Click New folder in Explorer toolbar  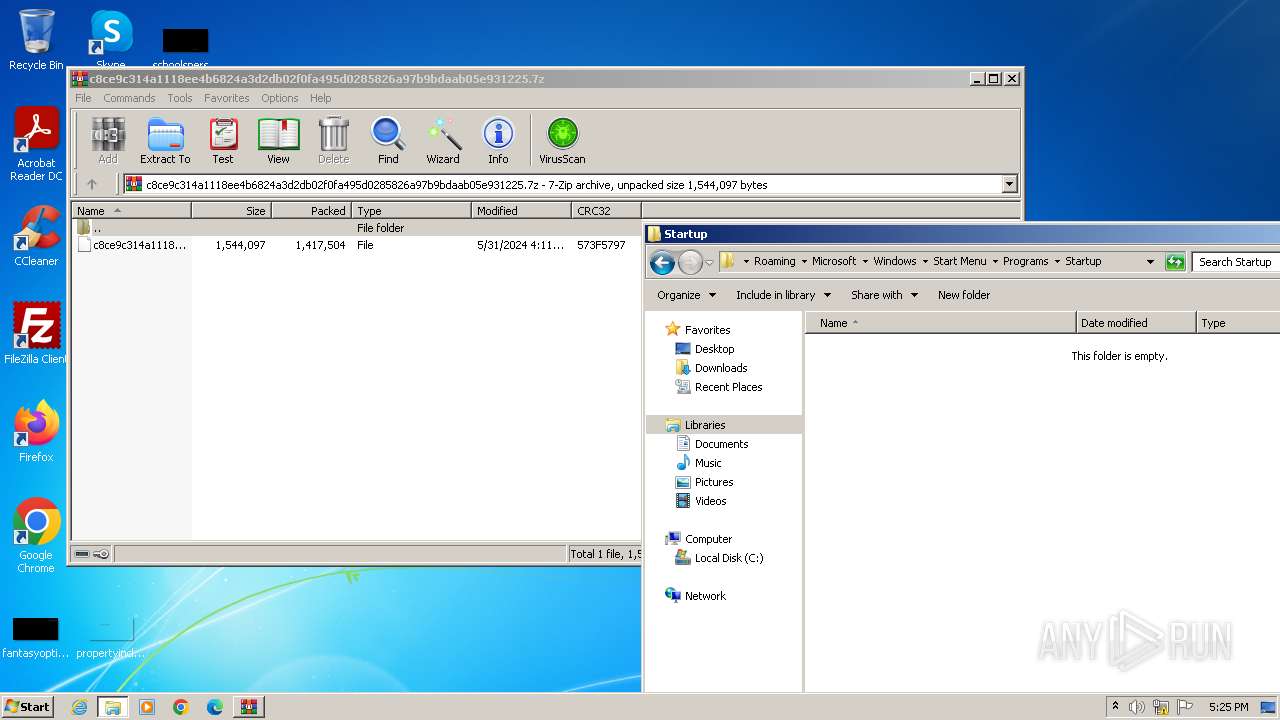coord(964,295)
